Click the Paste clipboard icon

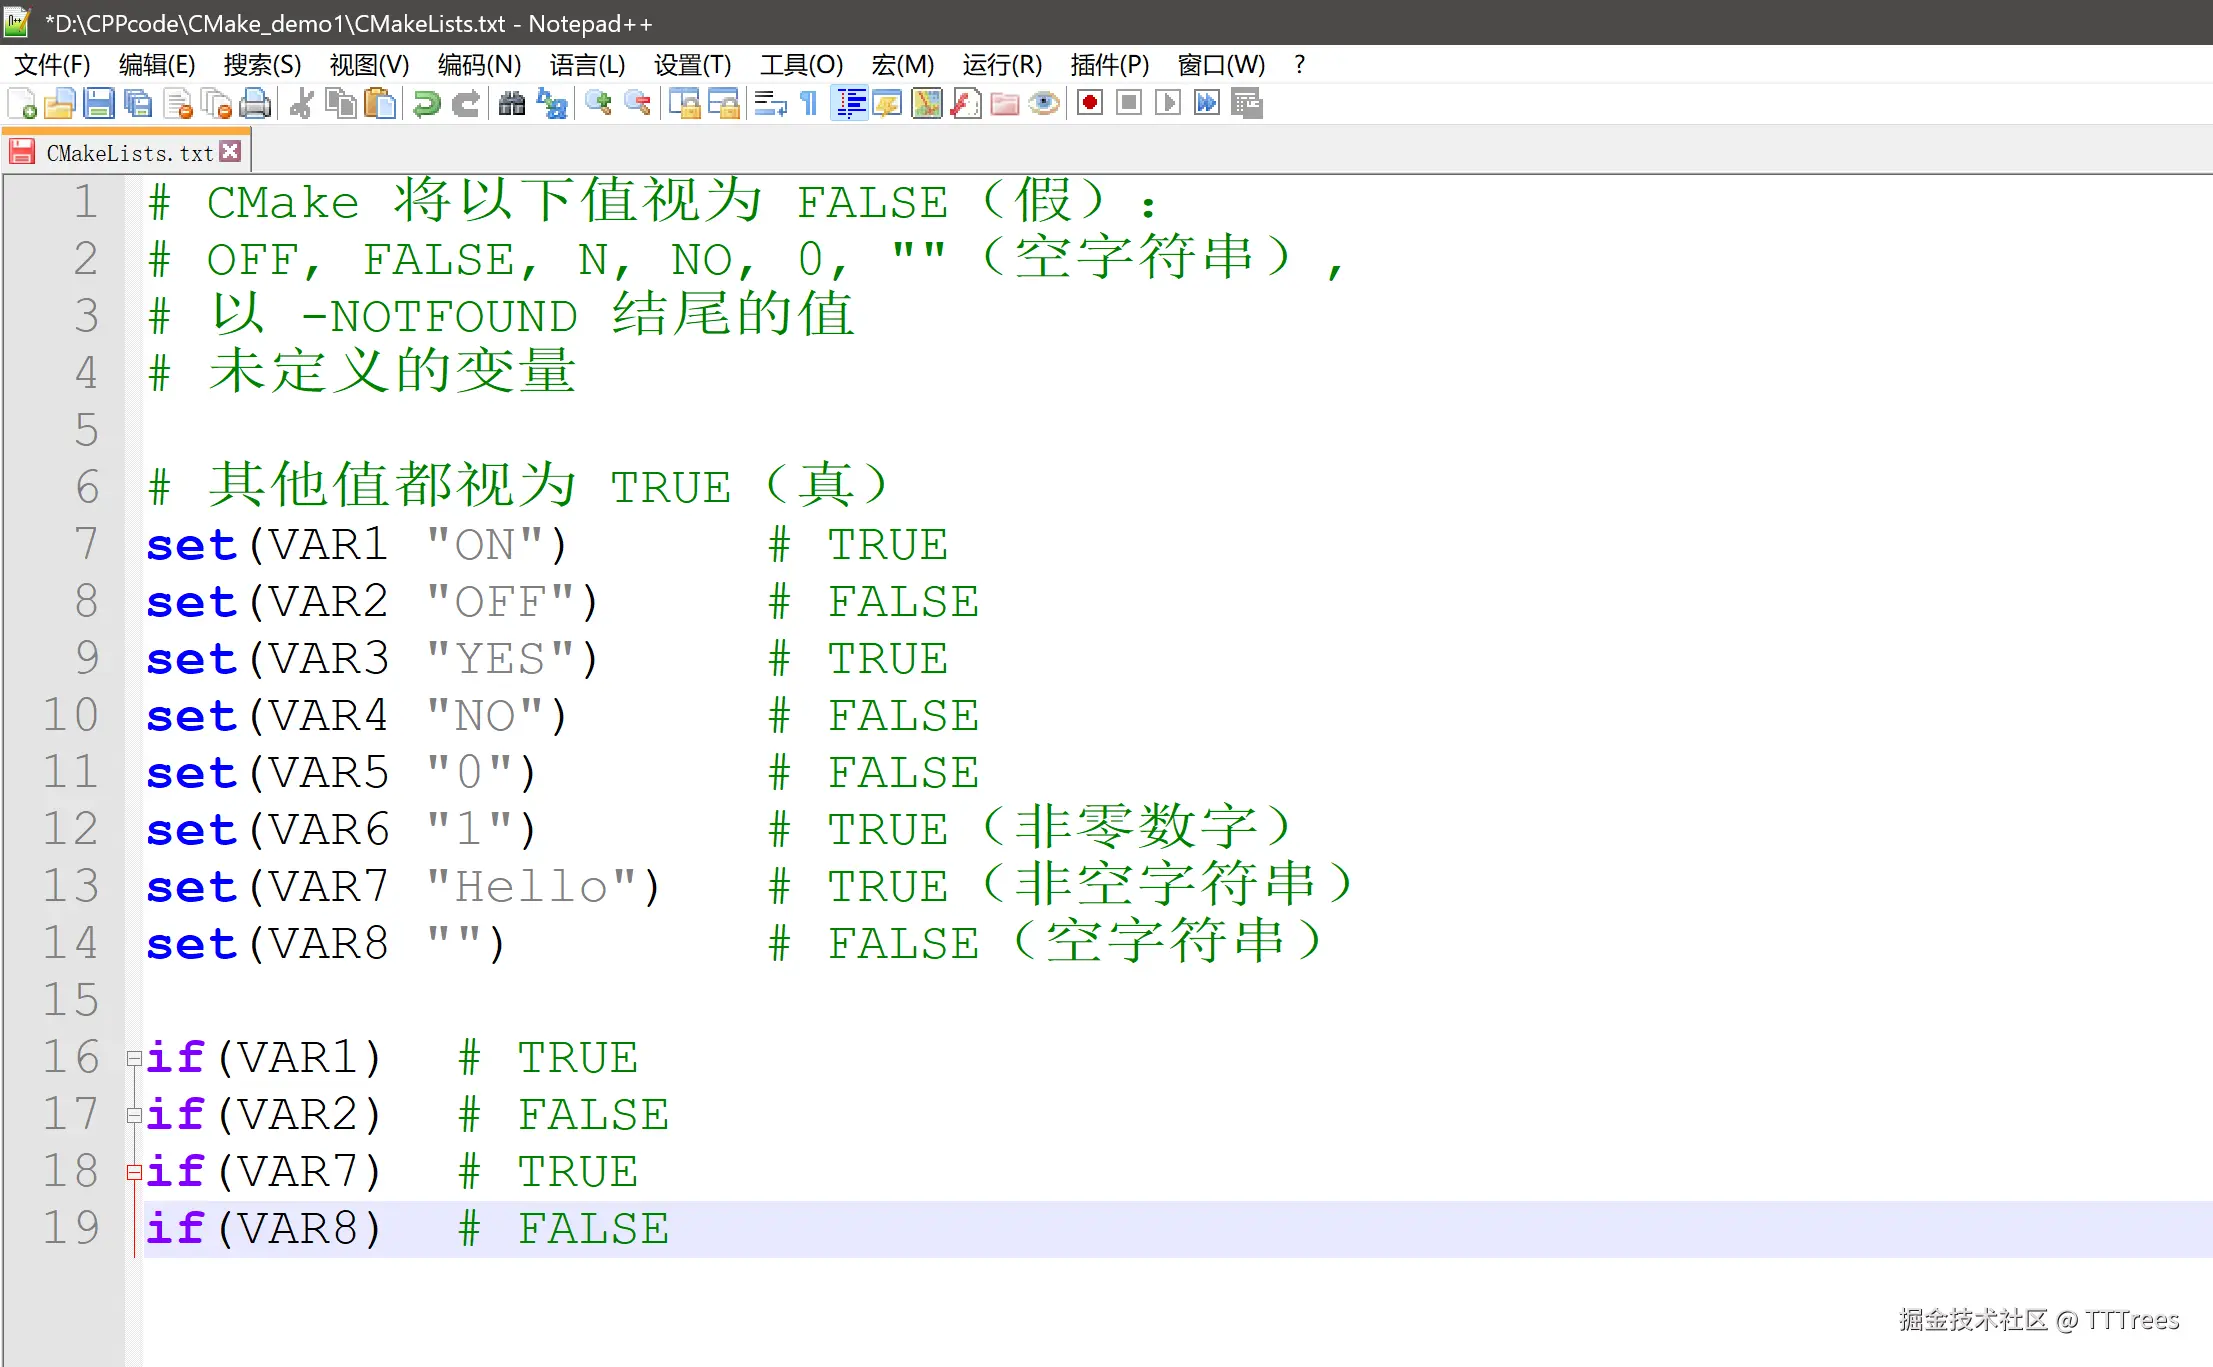[380, 104]
